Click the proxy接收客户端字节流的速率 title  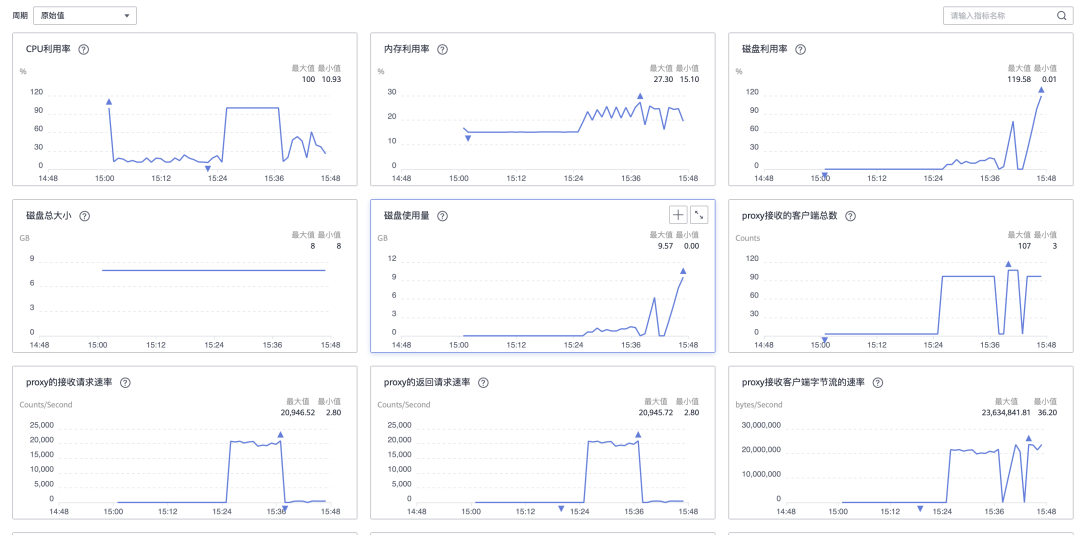coord(803,383)
